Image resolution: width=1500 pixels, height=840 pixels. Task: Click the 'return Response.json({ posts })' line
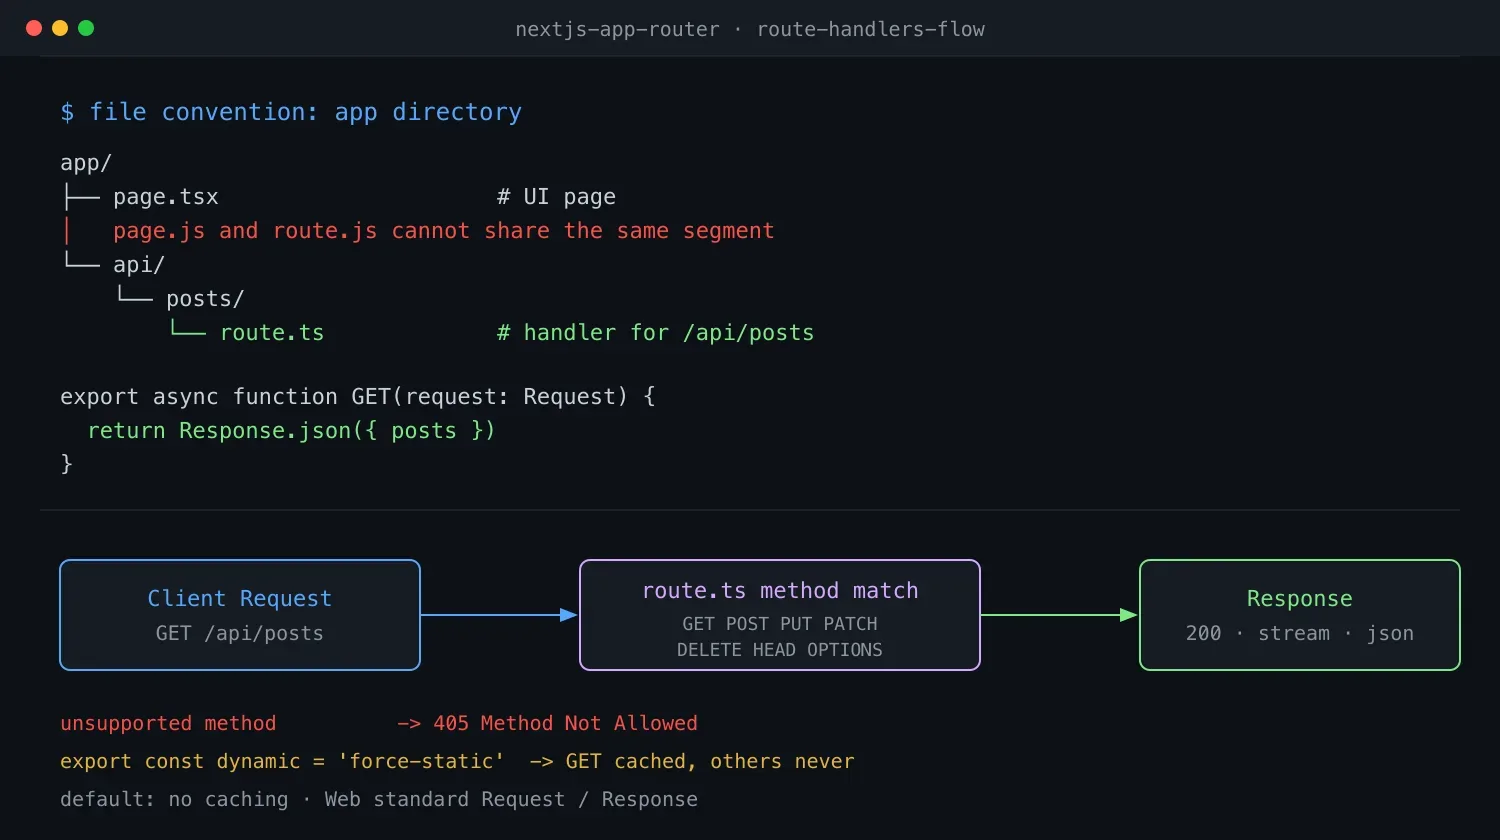pos(291,431)
